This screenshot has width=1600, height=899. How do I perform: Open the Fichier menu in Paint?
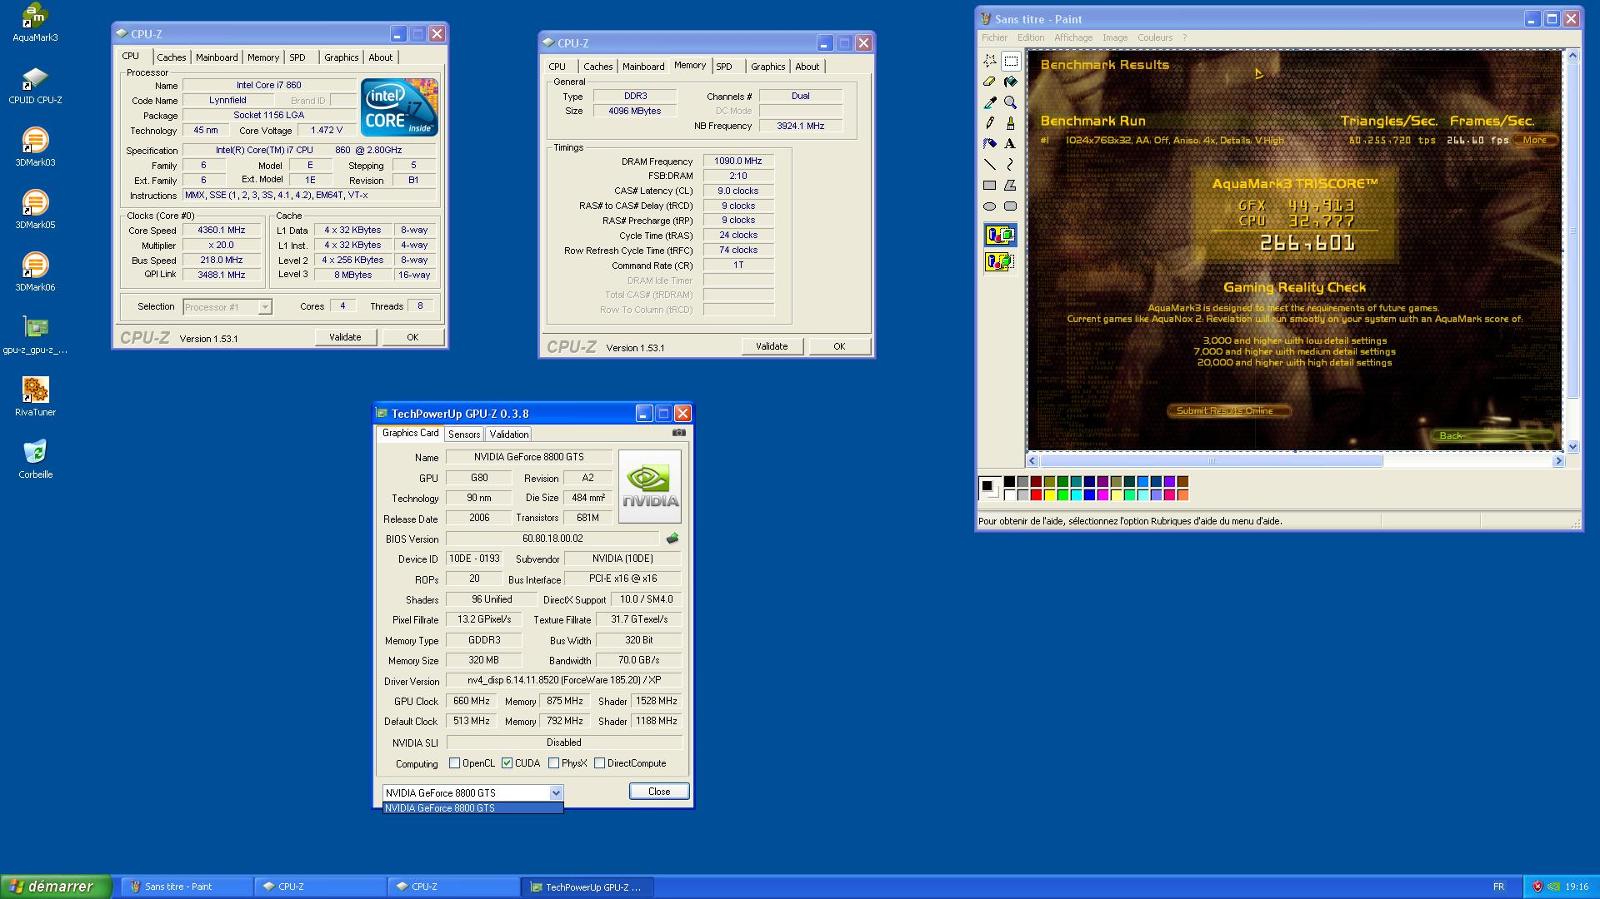tap(995, 38)
